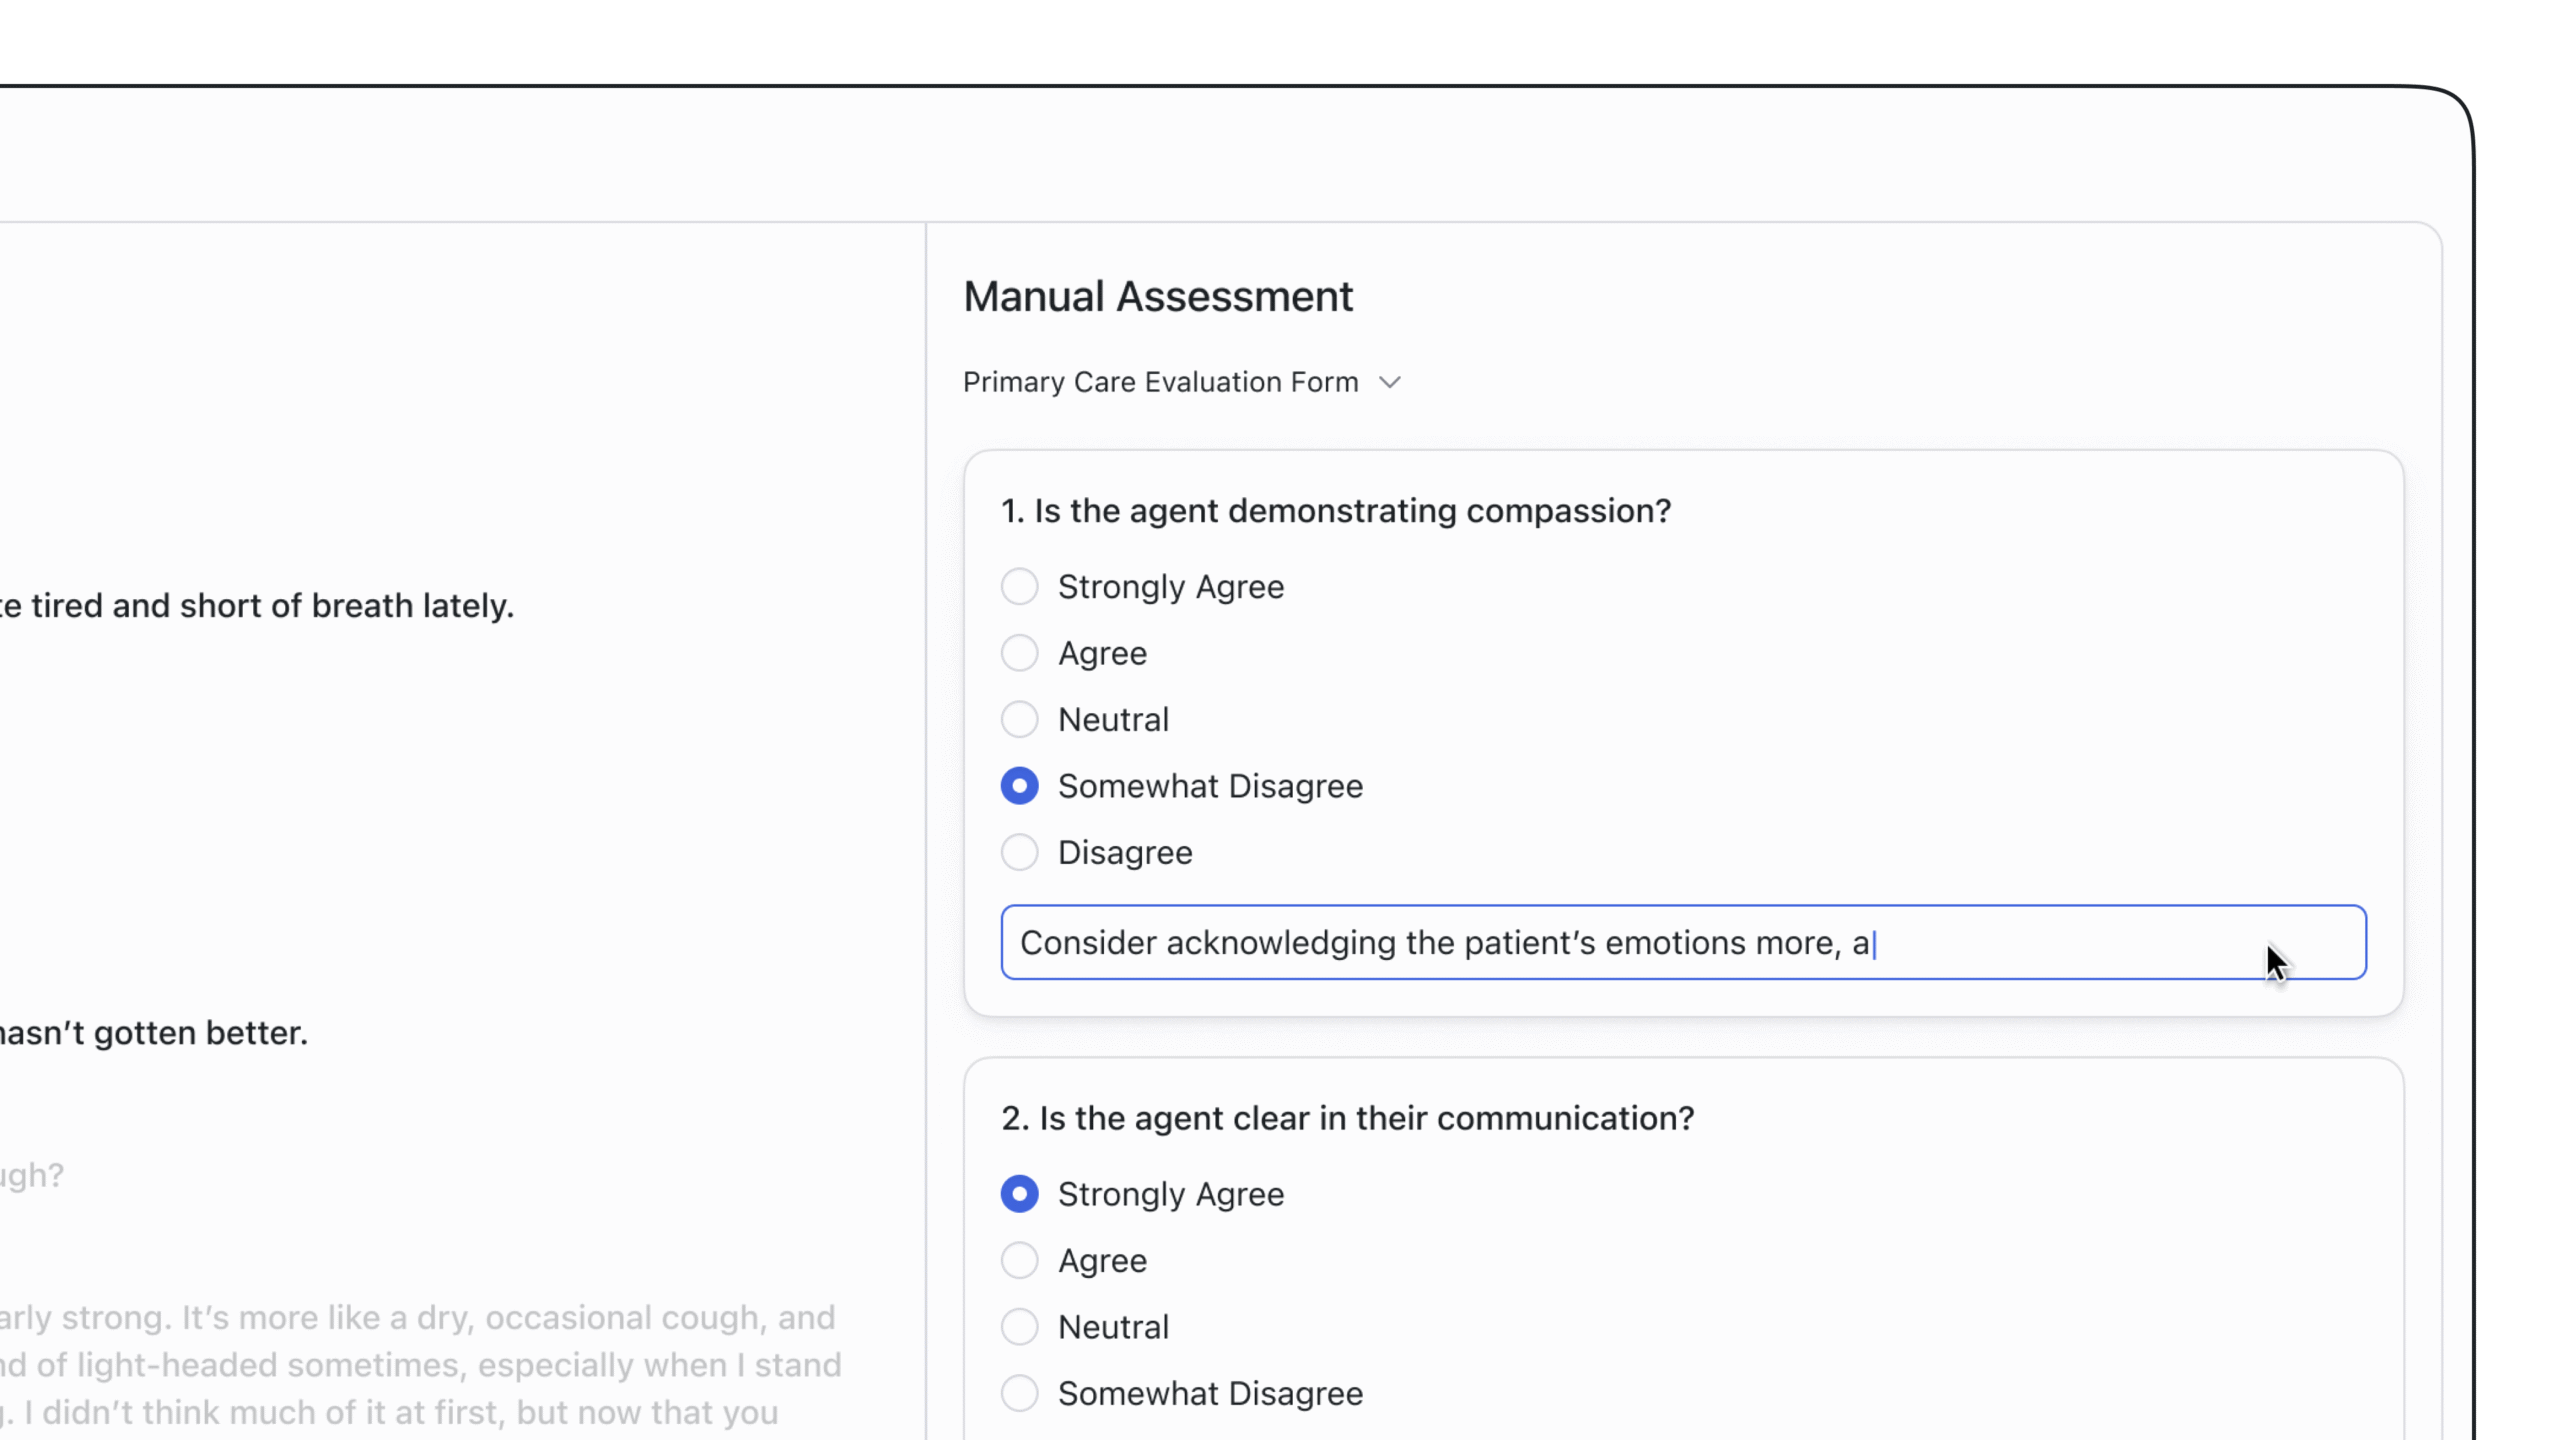Screen dimensions: 2560x1440
Task: Select Disagree for the compassion question
Action: [x=1019, y=852]
